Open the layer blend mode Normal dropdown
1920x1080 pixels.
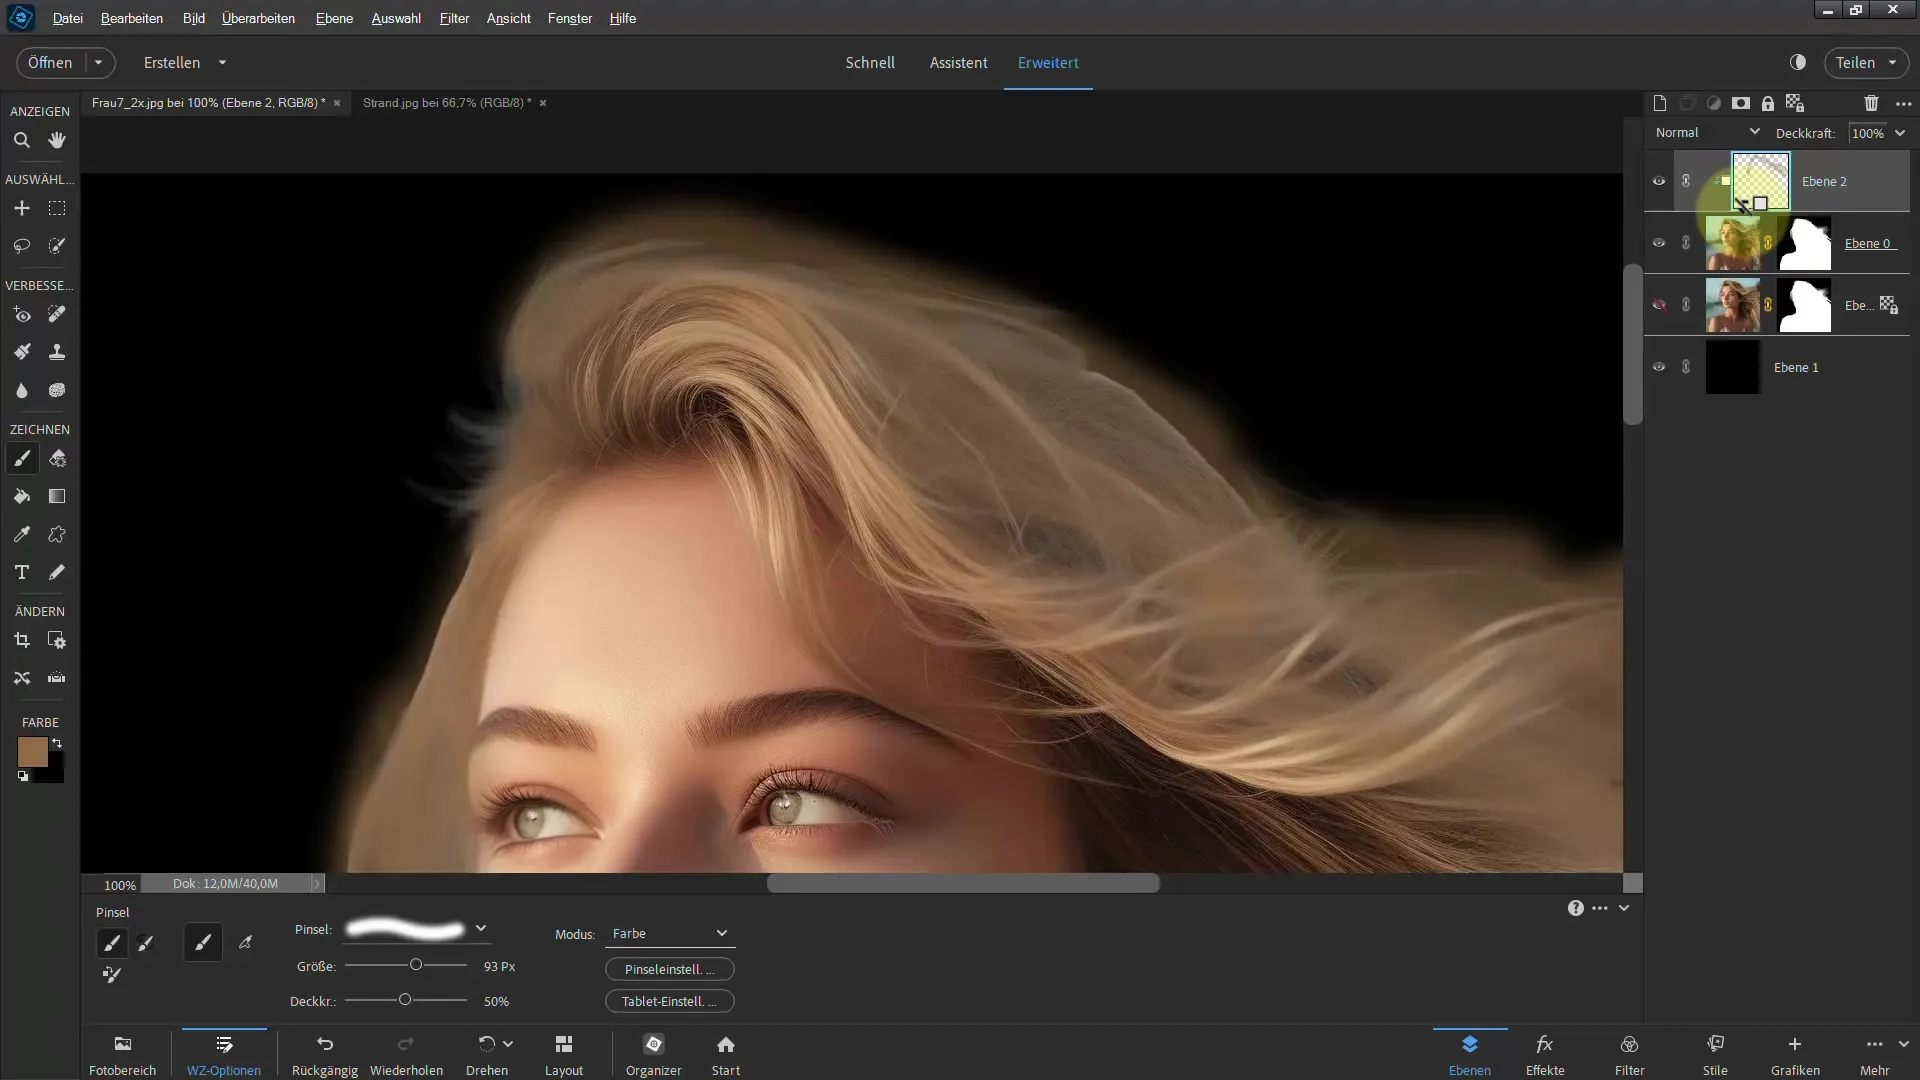coord(1707,132)
